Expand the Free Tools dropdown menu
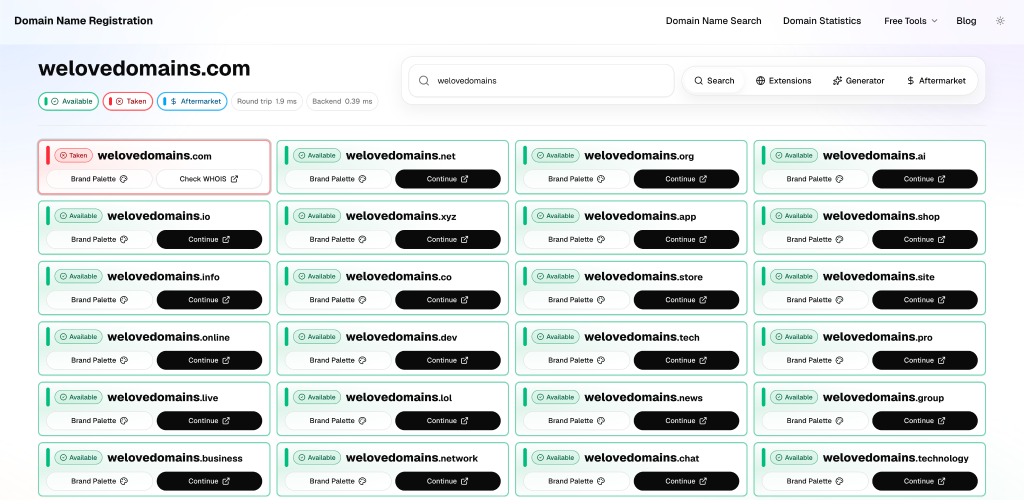Image resolution: width=1024 pixels, height=500 pixels. pos(910,21)
